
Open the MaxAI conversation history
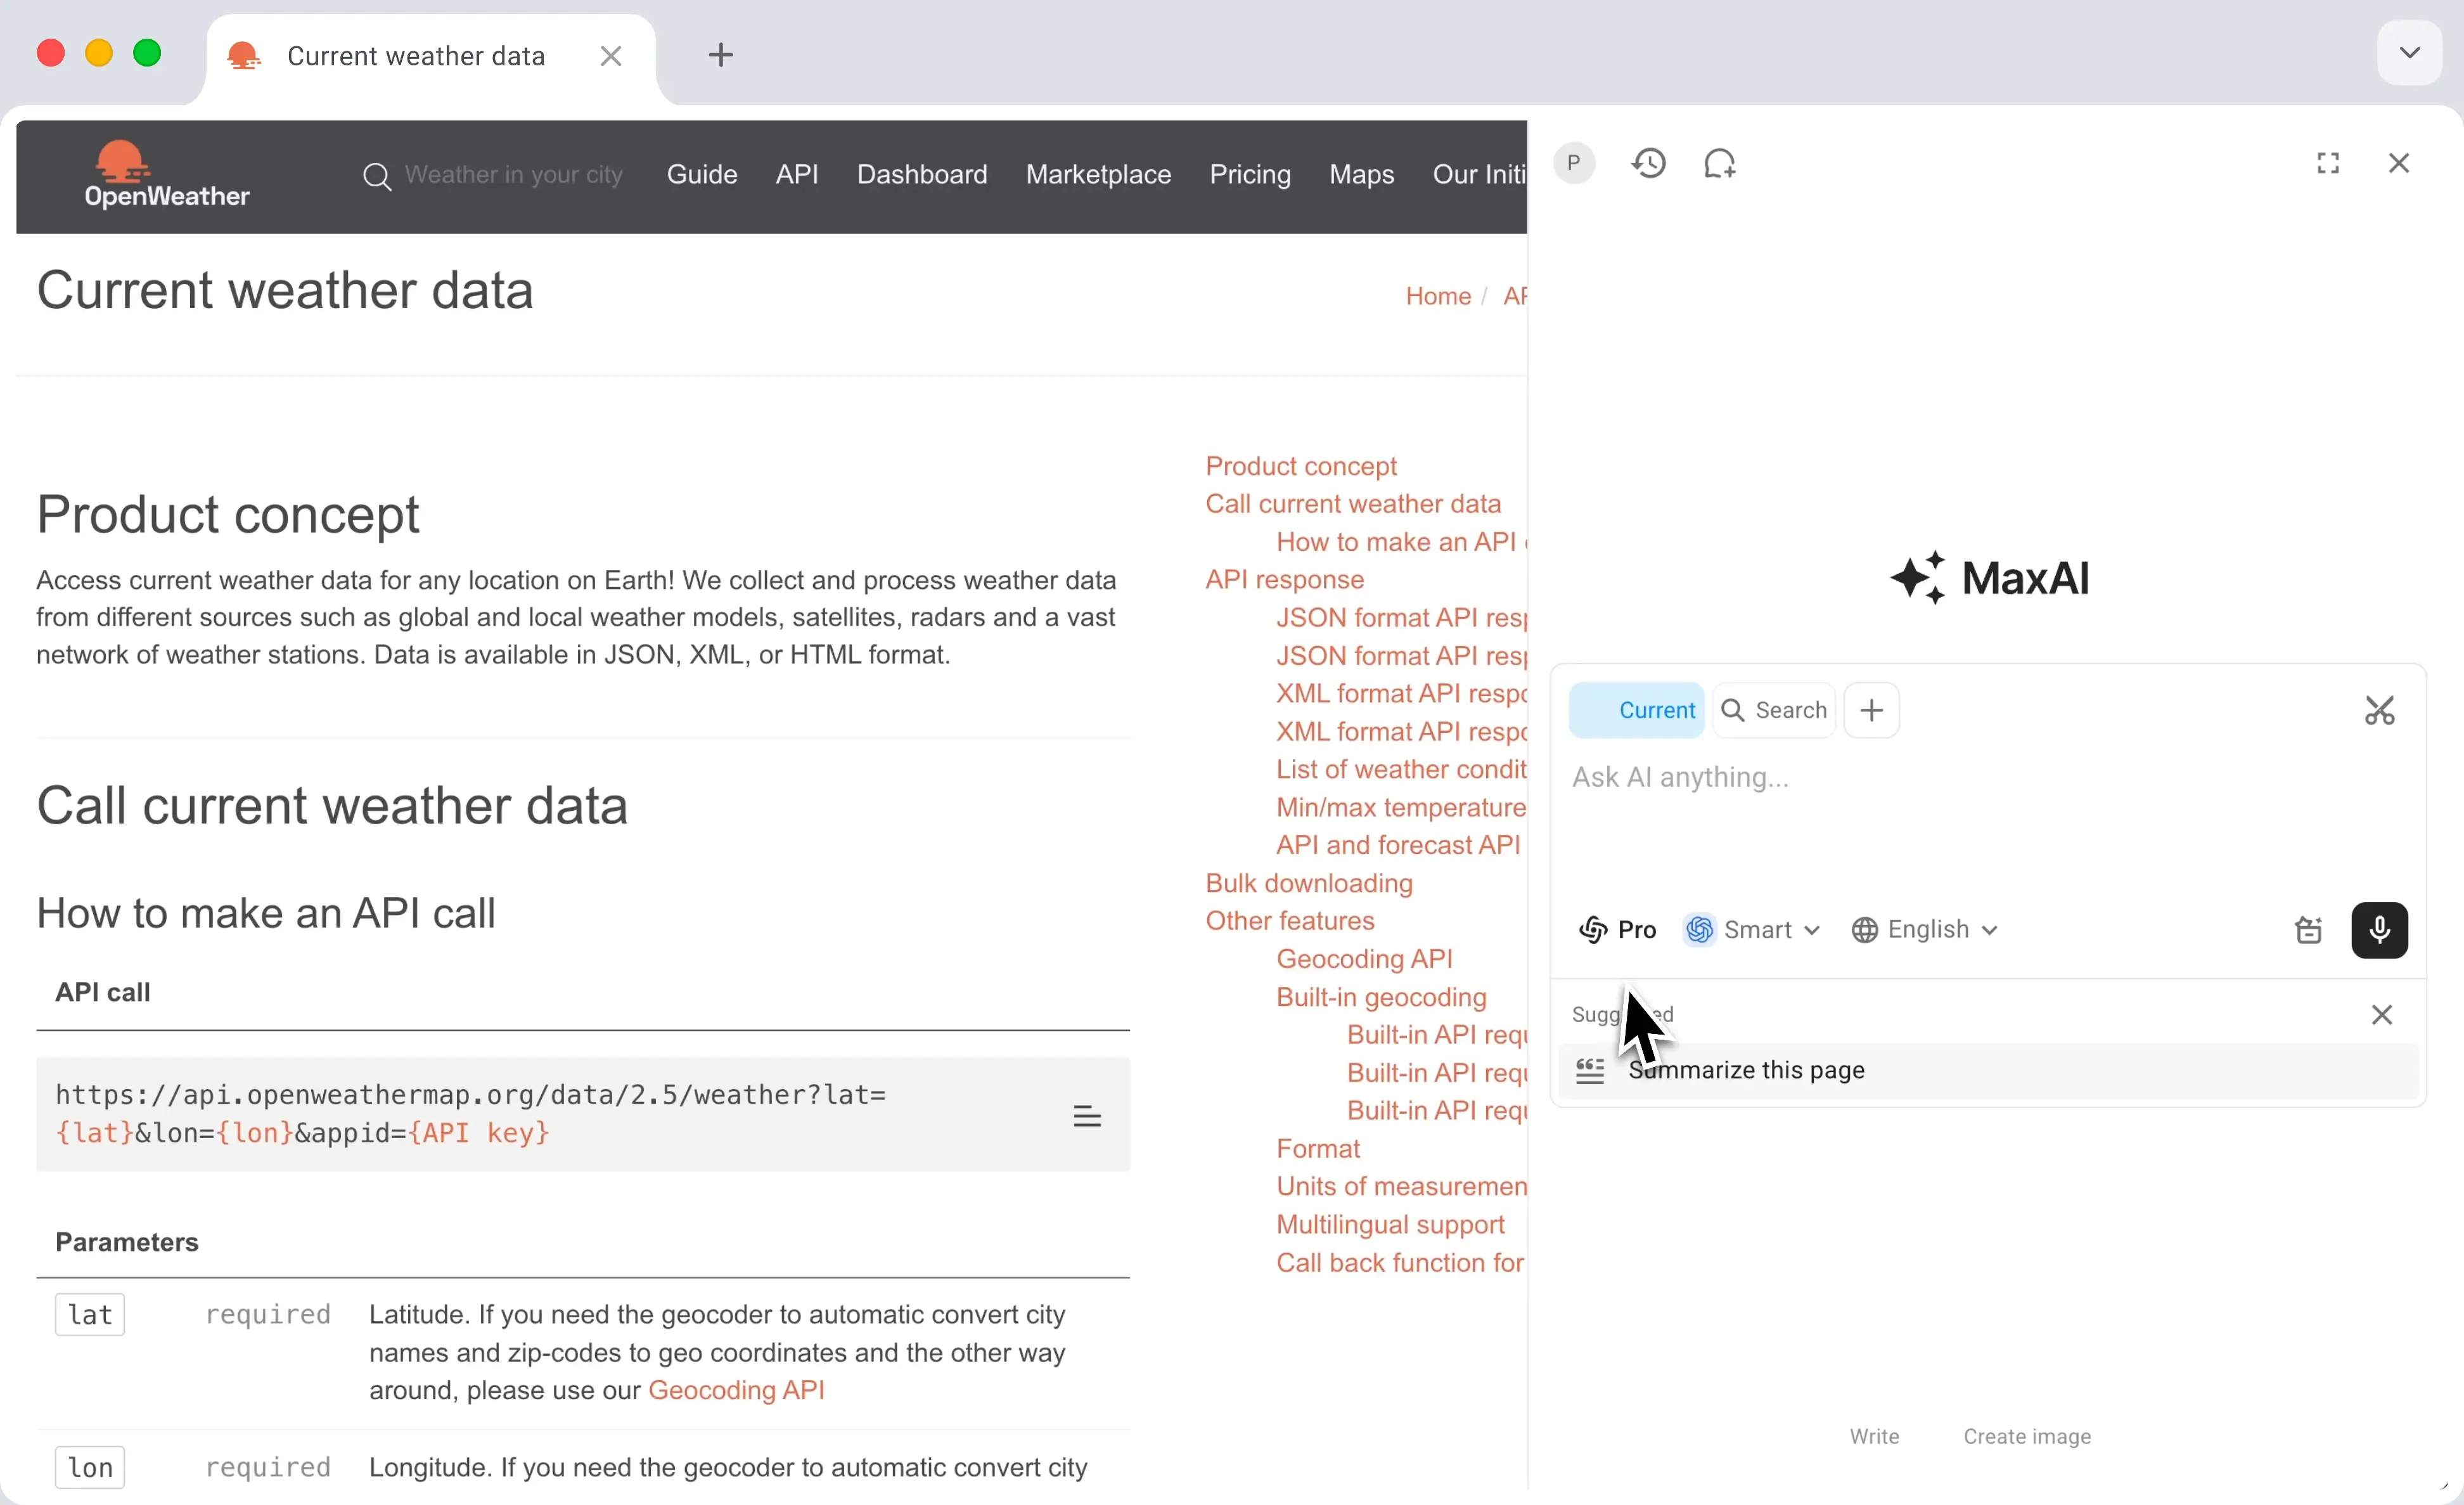click(1648, 163)
